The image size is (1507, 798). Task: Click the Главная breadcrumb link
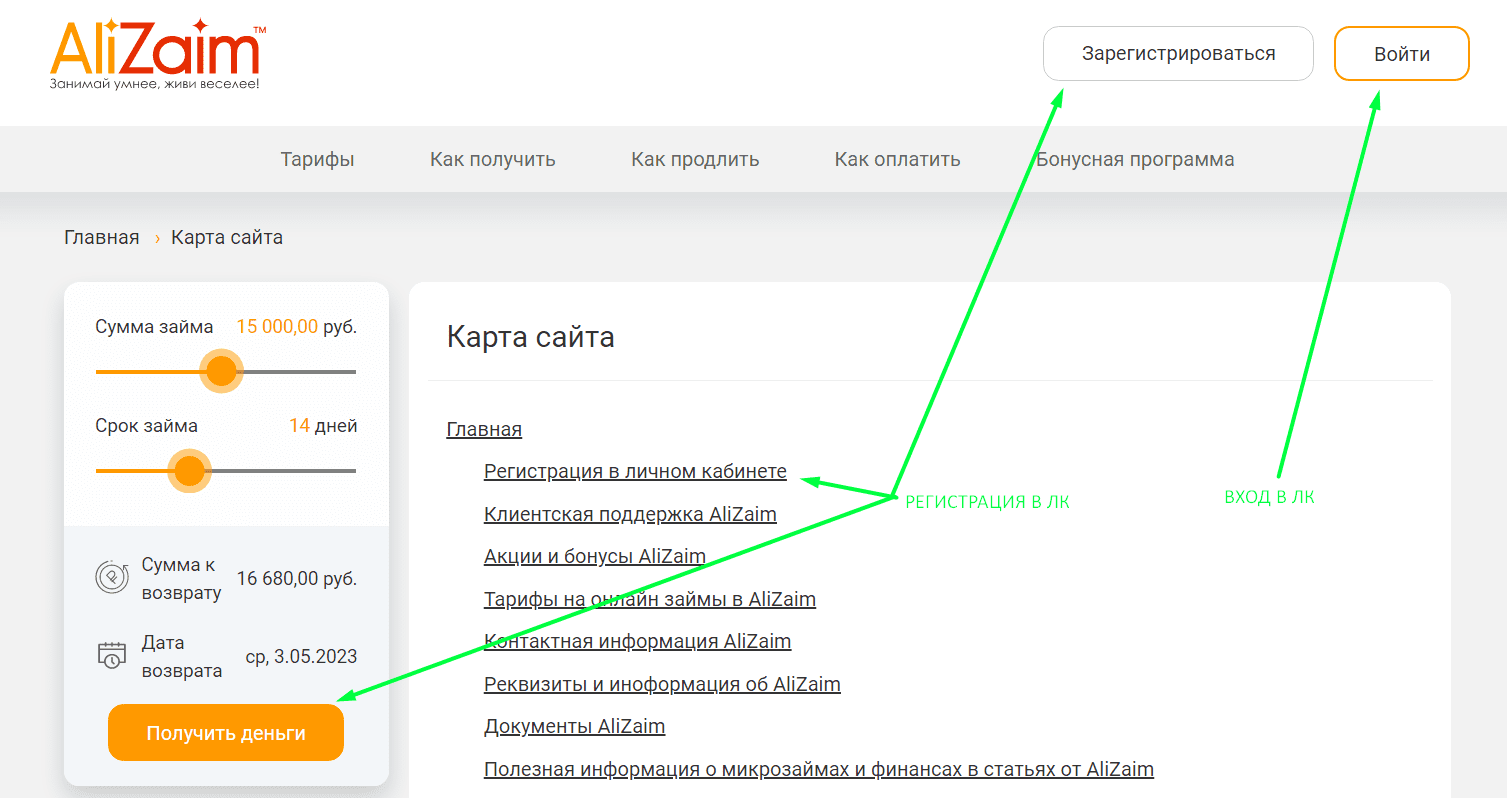point(102,238)
